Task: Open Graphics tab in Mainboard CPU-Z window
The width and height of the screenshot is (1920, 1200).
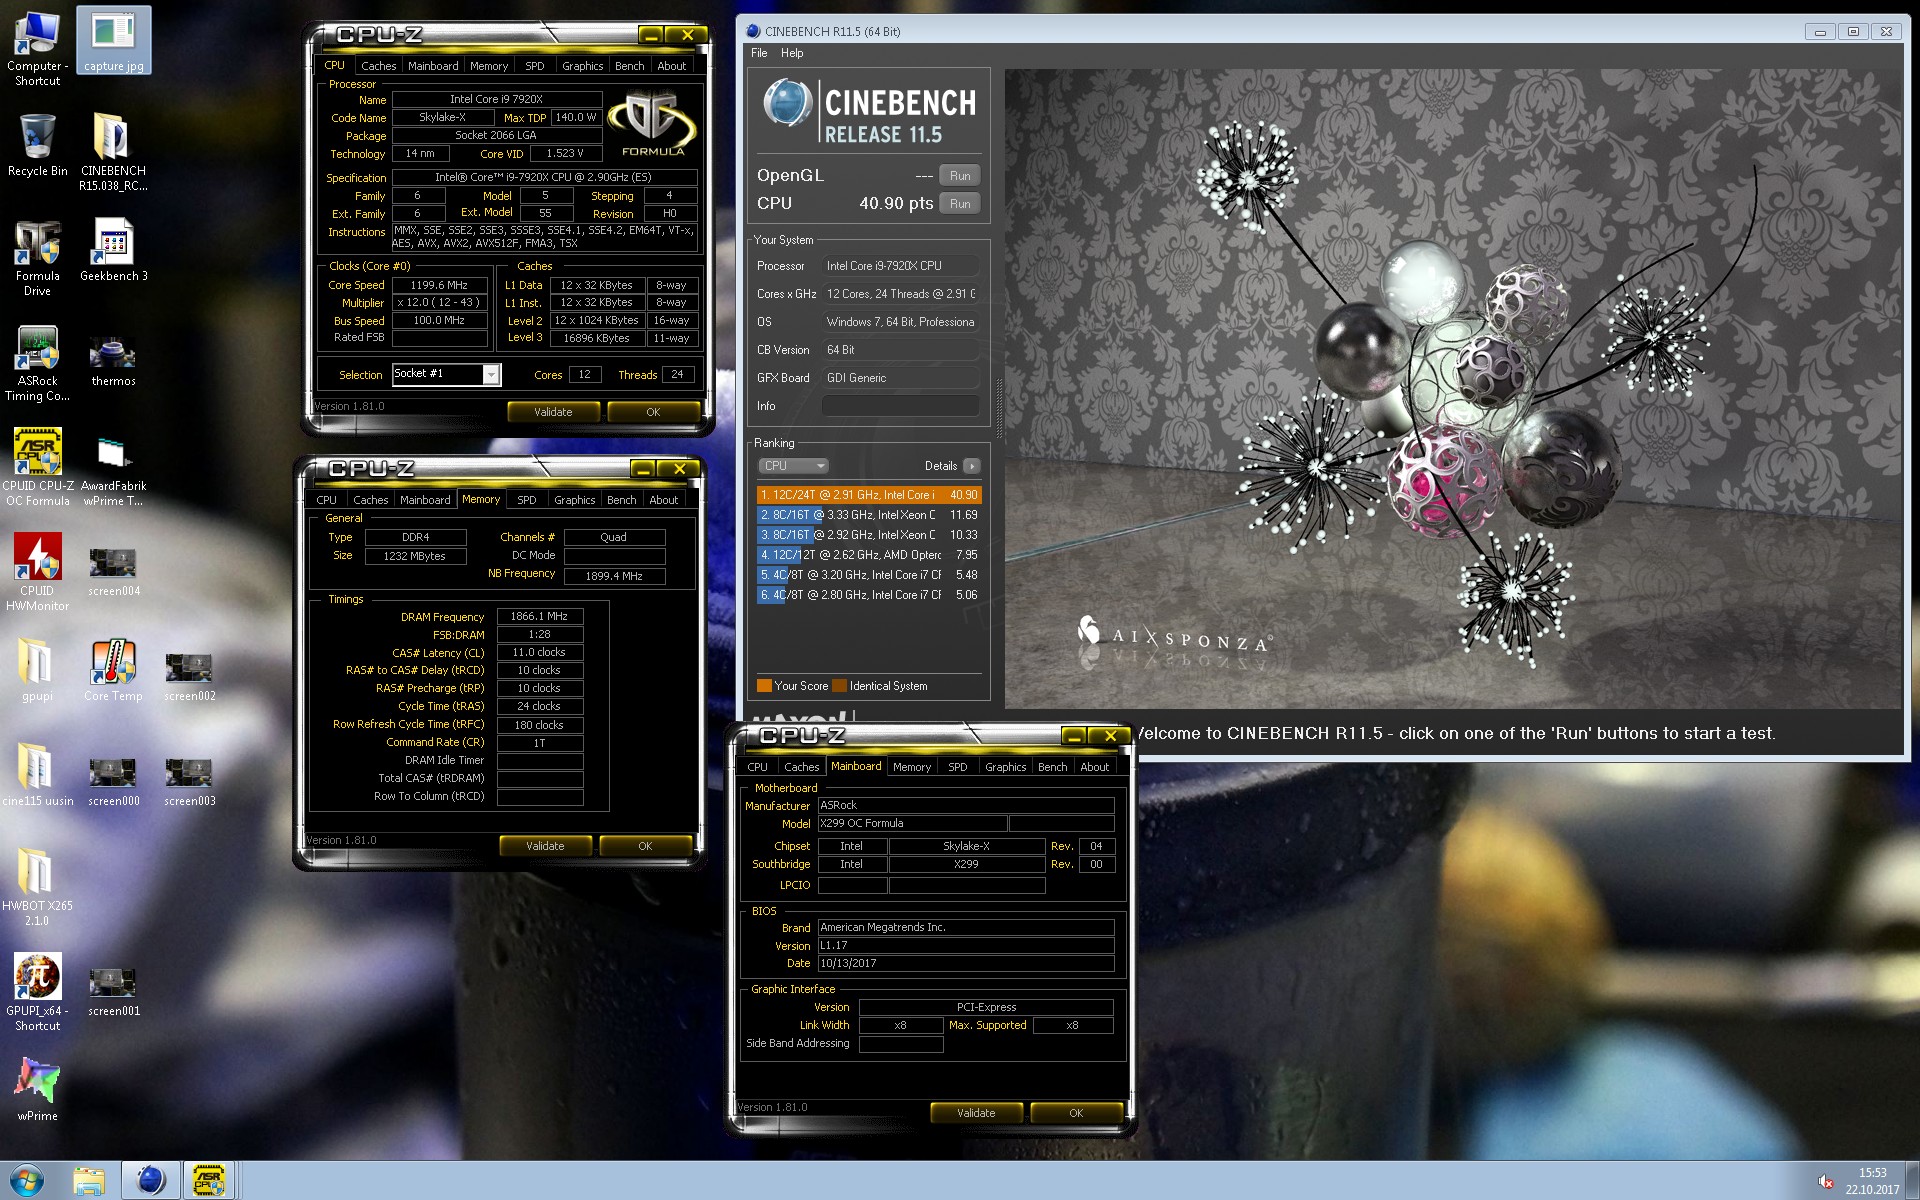Action: click(1005, 767)
